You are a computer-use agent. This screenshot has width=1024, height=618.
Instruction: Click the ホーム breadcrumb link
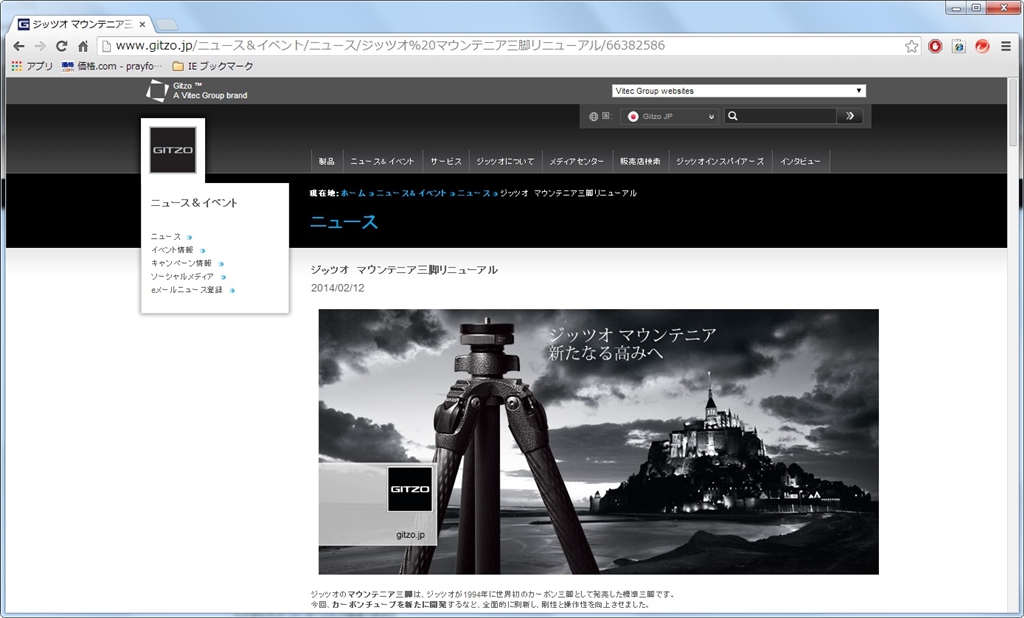353,193
